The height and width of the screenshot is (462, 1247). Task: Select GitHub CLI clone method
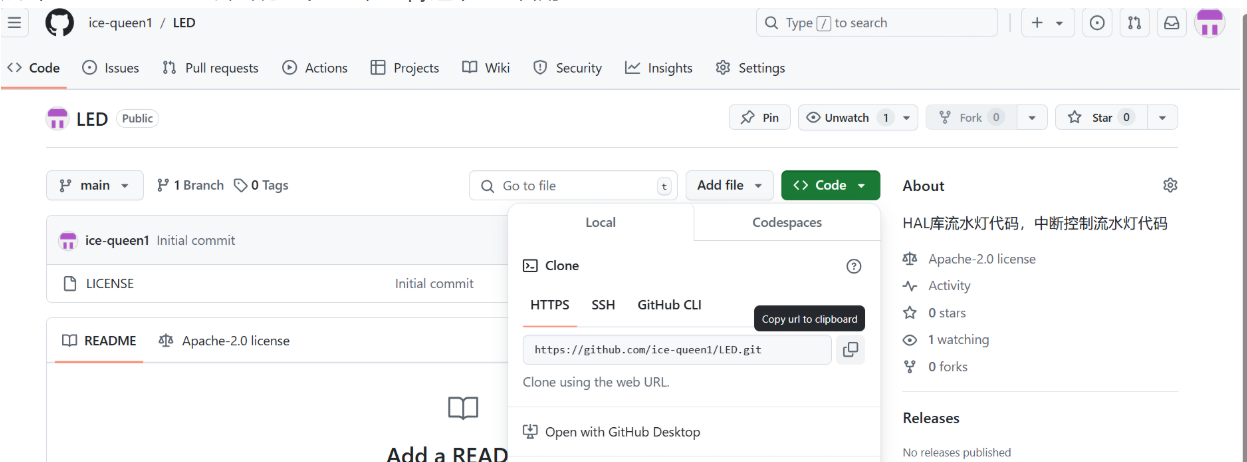(670, 305)
